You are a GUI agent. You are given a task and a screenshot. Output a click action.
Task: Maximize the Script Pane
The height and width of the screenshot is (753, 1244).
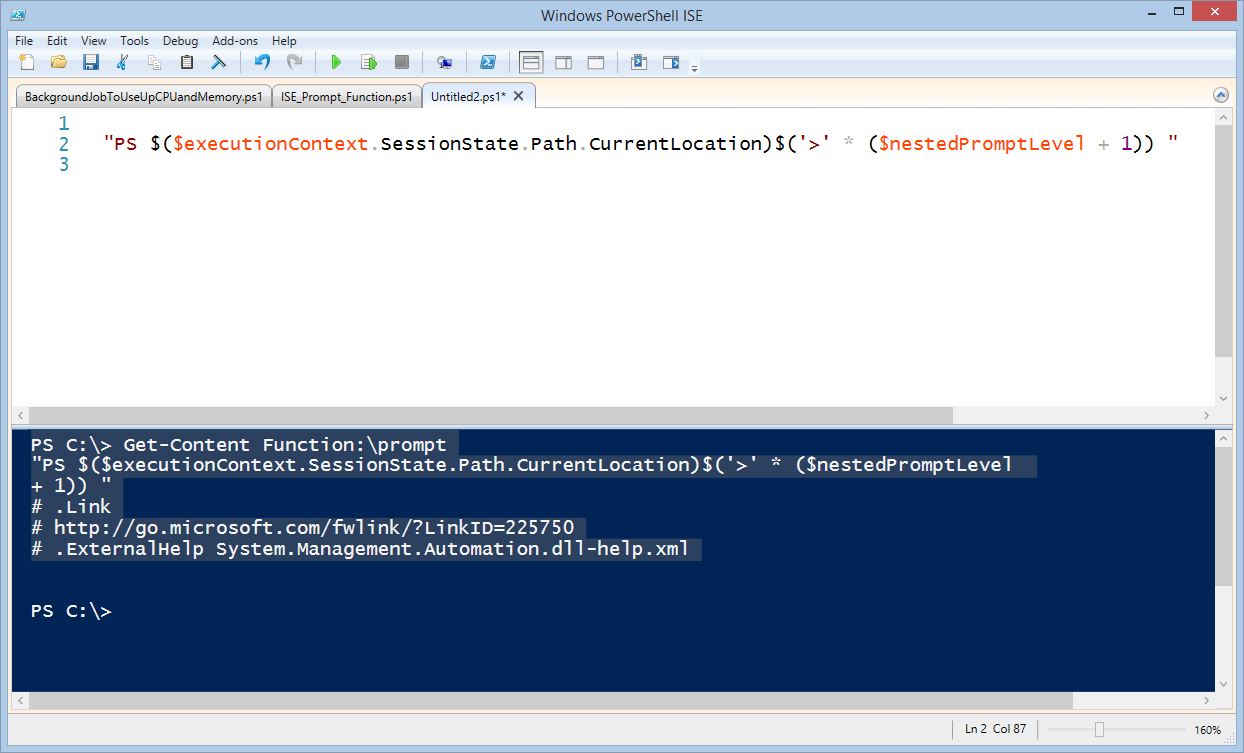click(x=595, y=61)
